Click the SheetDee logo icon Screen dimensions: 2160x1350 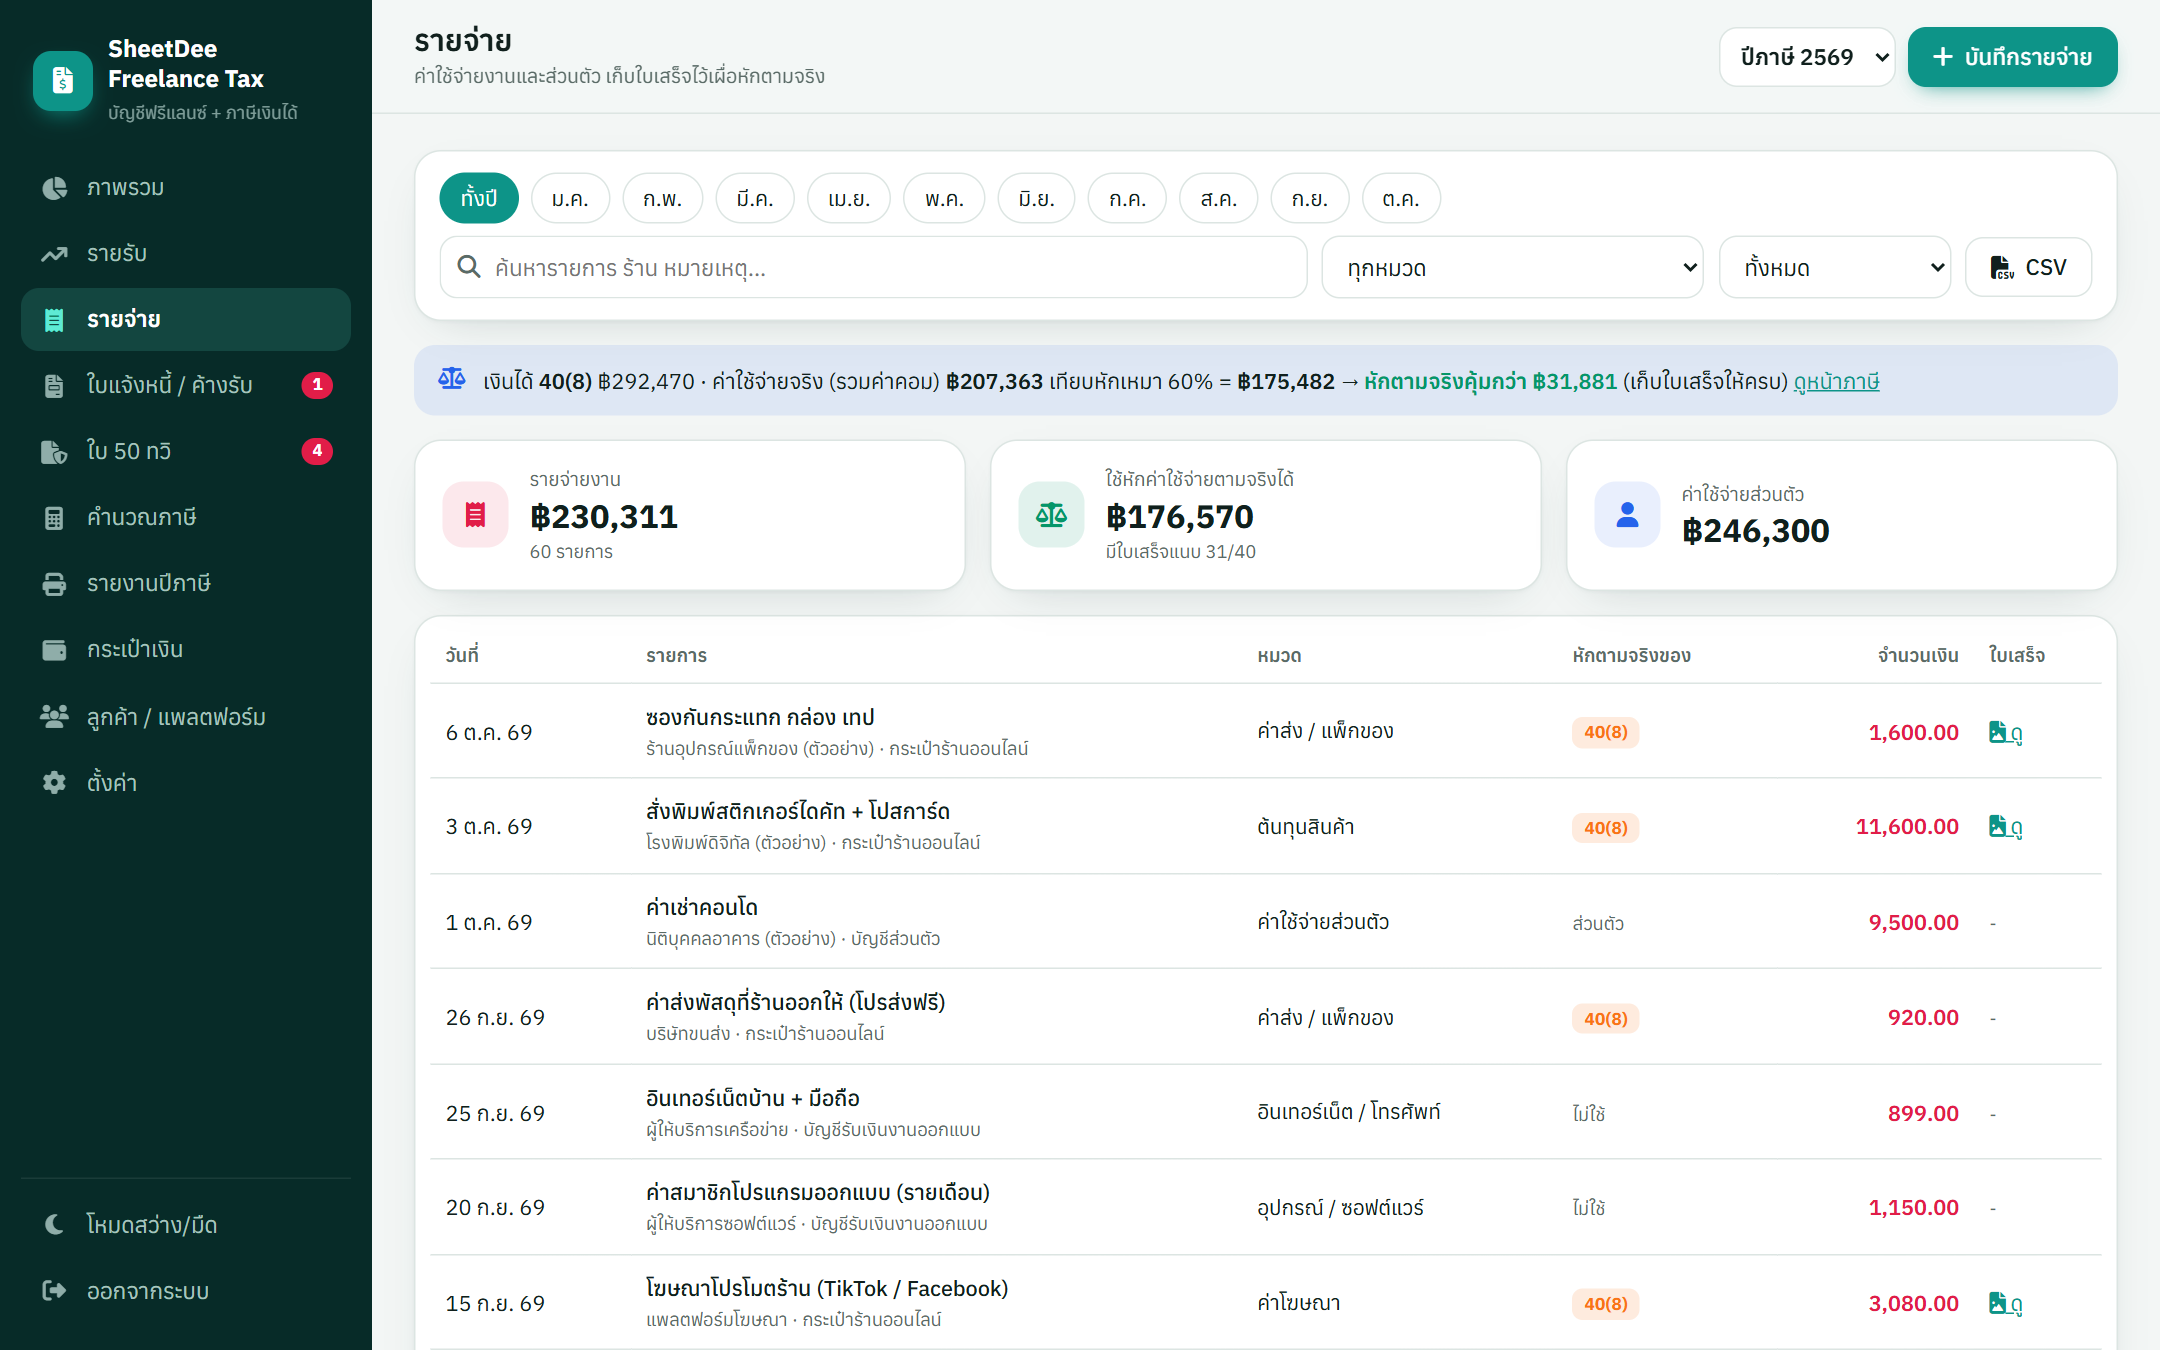pos(63,80)
